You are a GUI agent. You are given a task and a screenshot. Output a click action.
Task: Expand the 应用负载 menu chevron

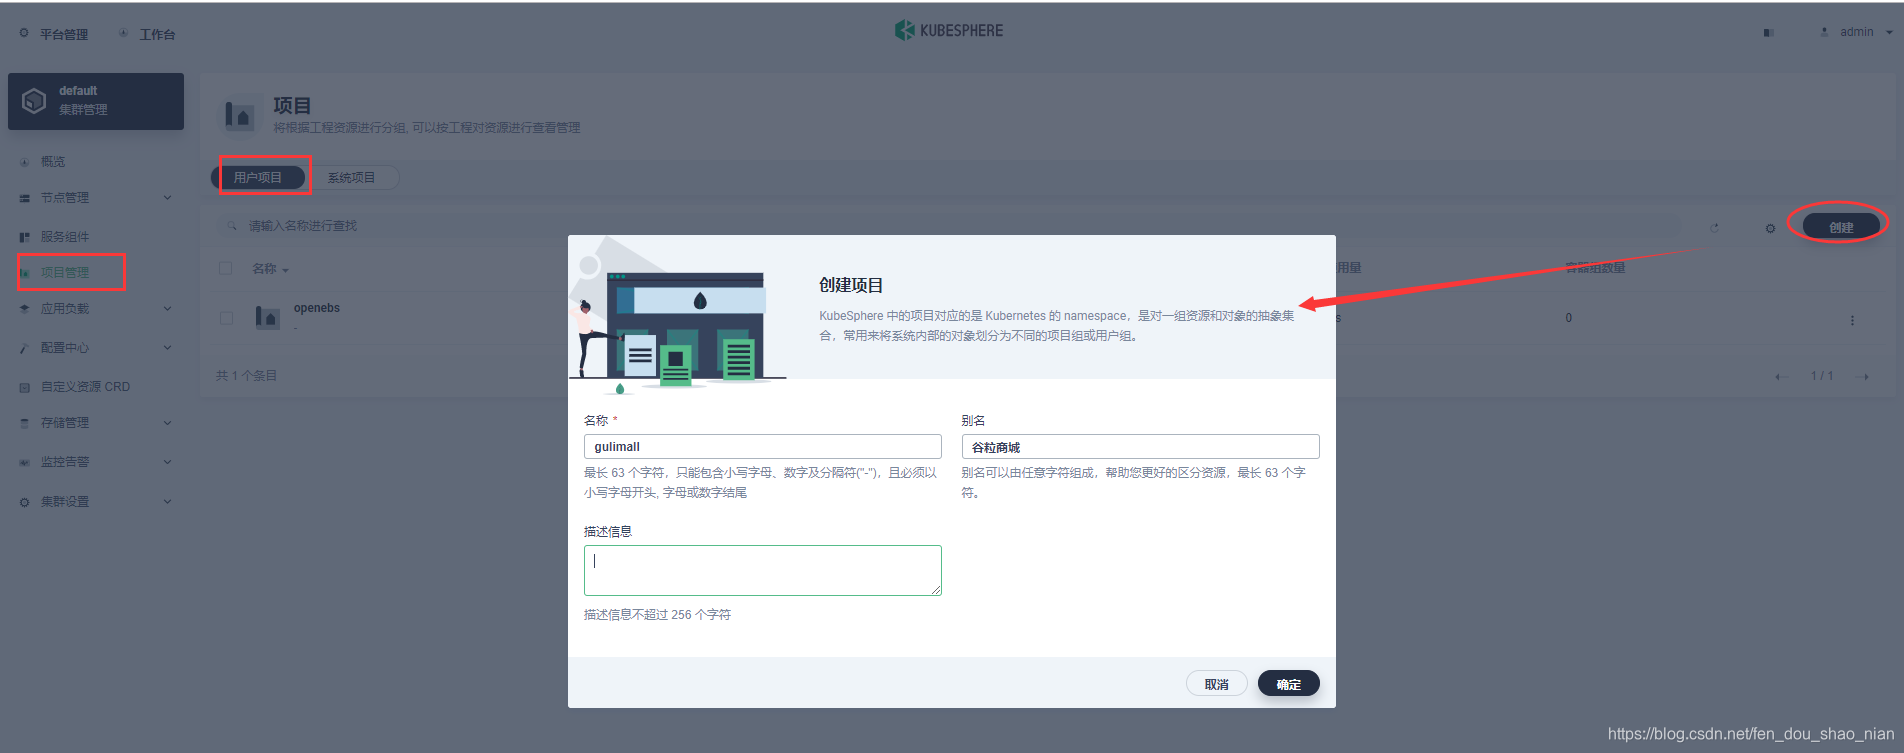[x=167, y=308]
